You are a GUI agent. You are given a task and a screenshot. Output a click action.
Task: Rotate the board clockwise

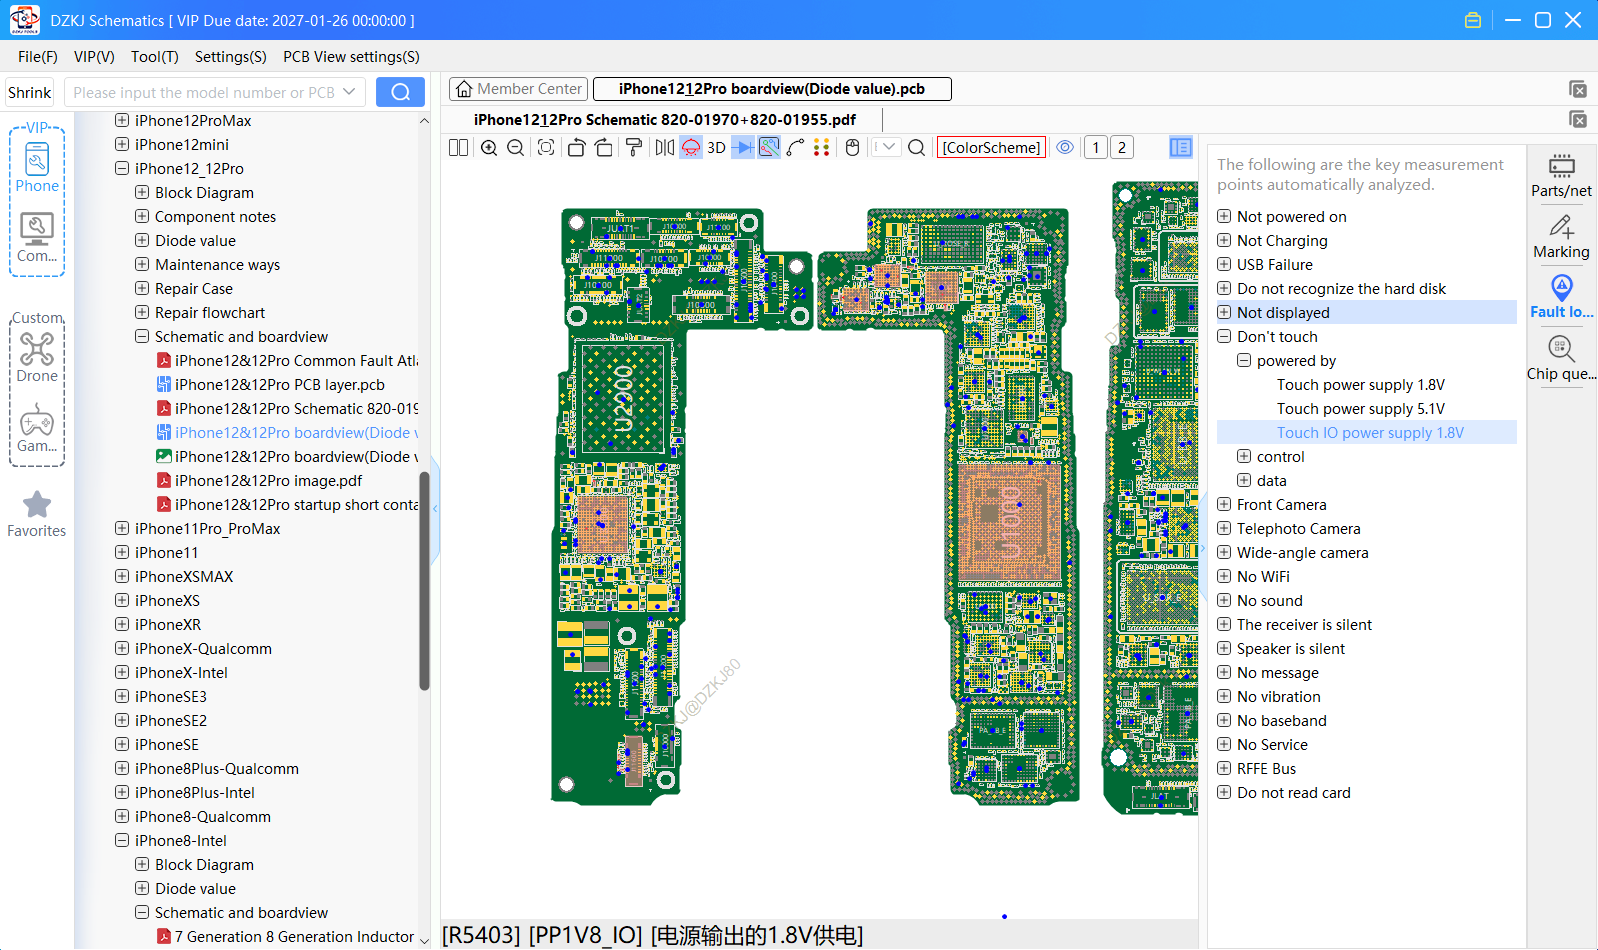click(604, 147)
